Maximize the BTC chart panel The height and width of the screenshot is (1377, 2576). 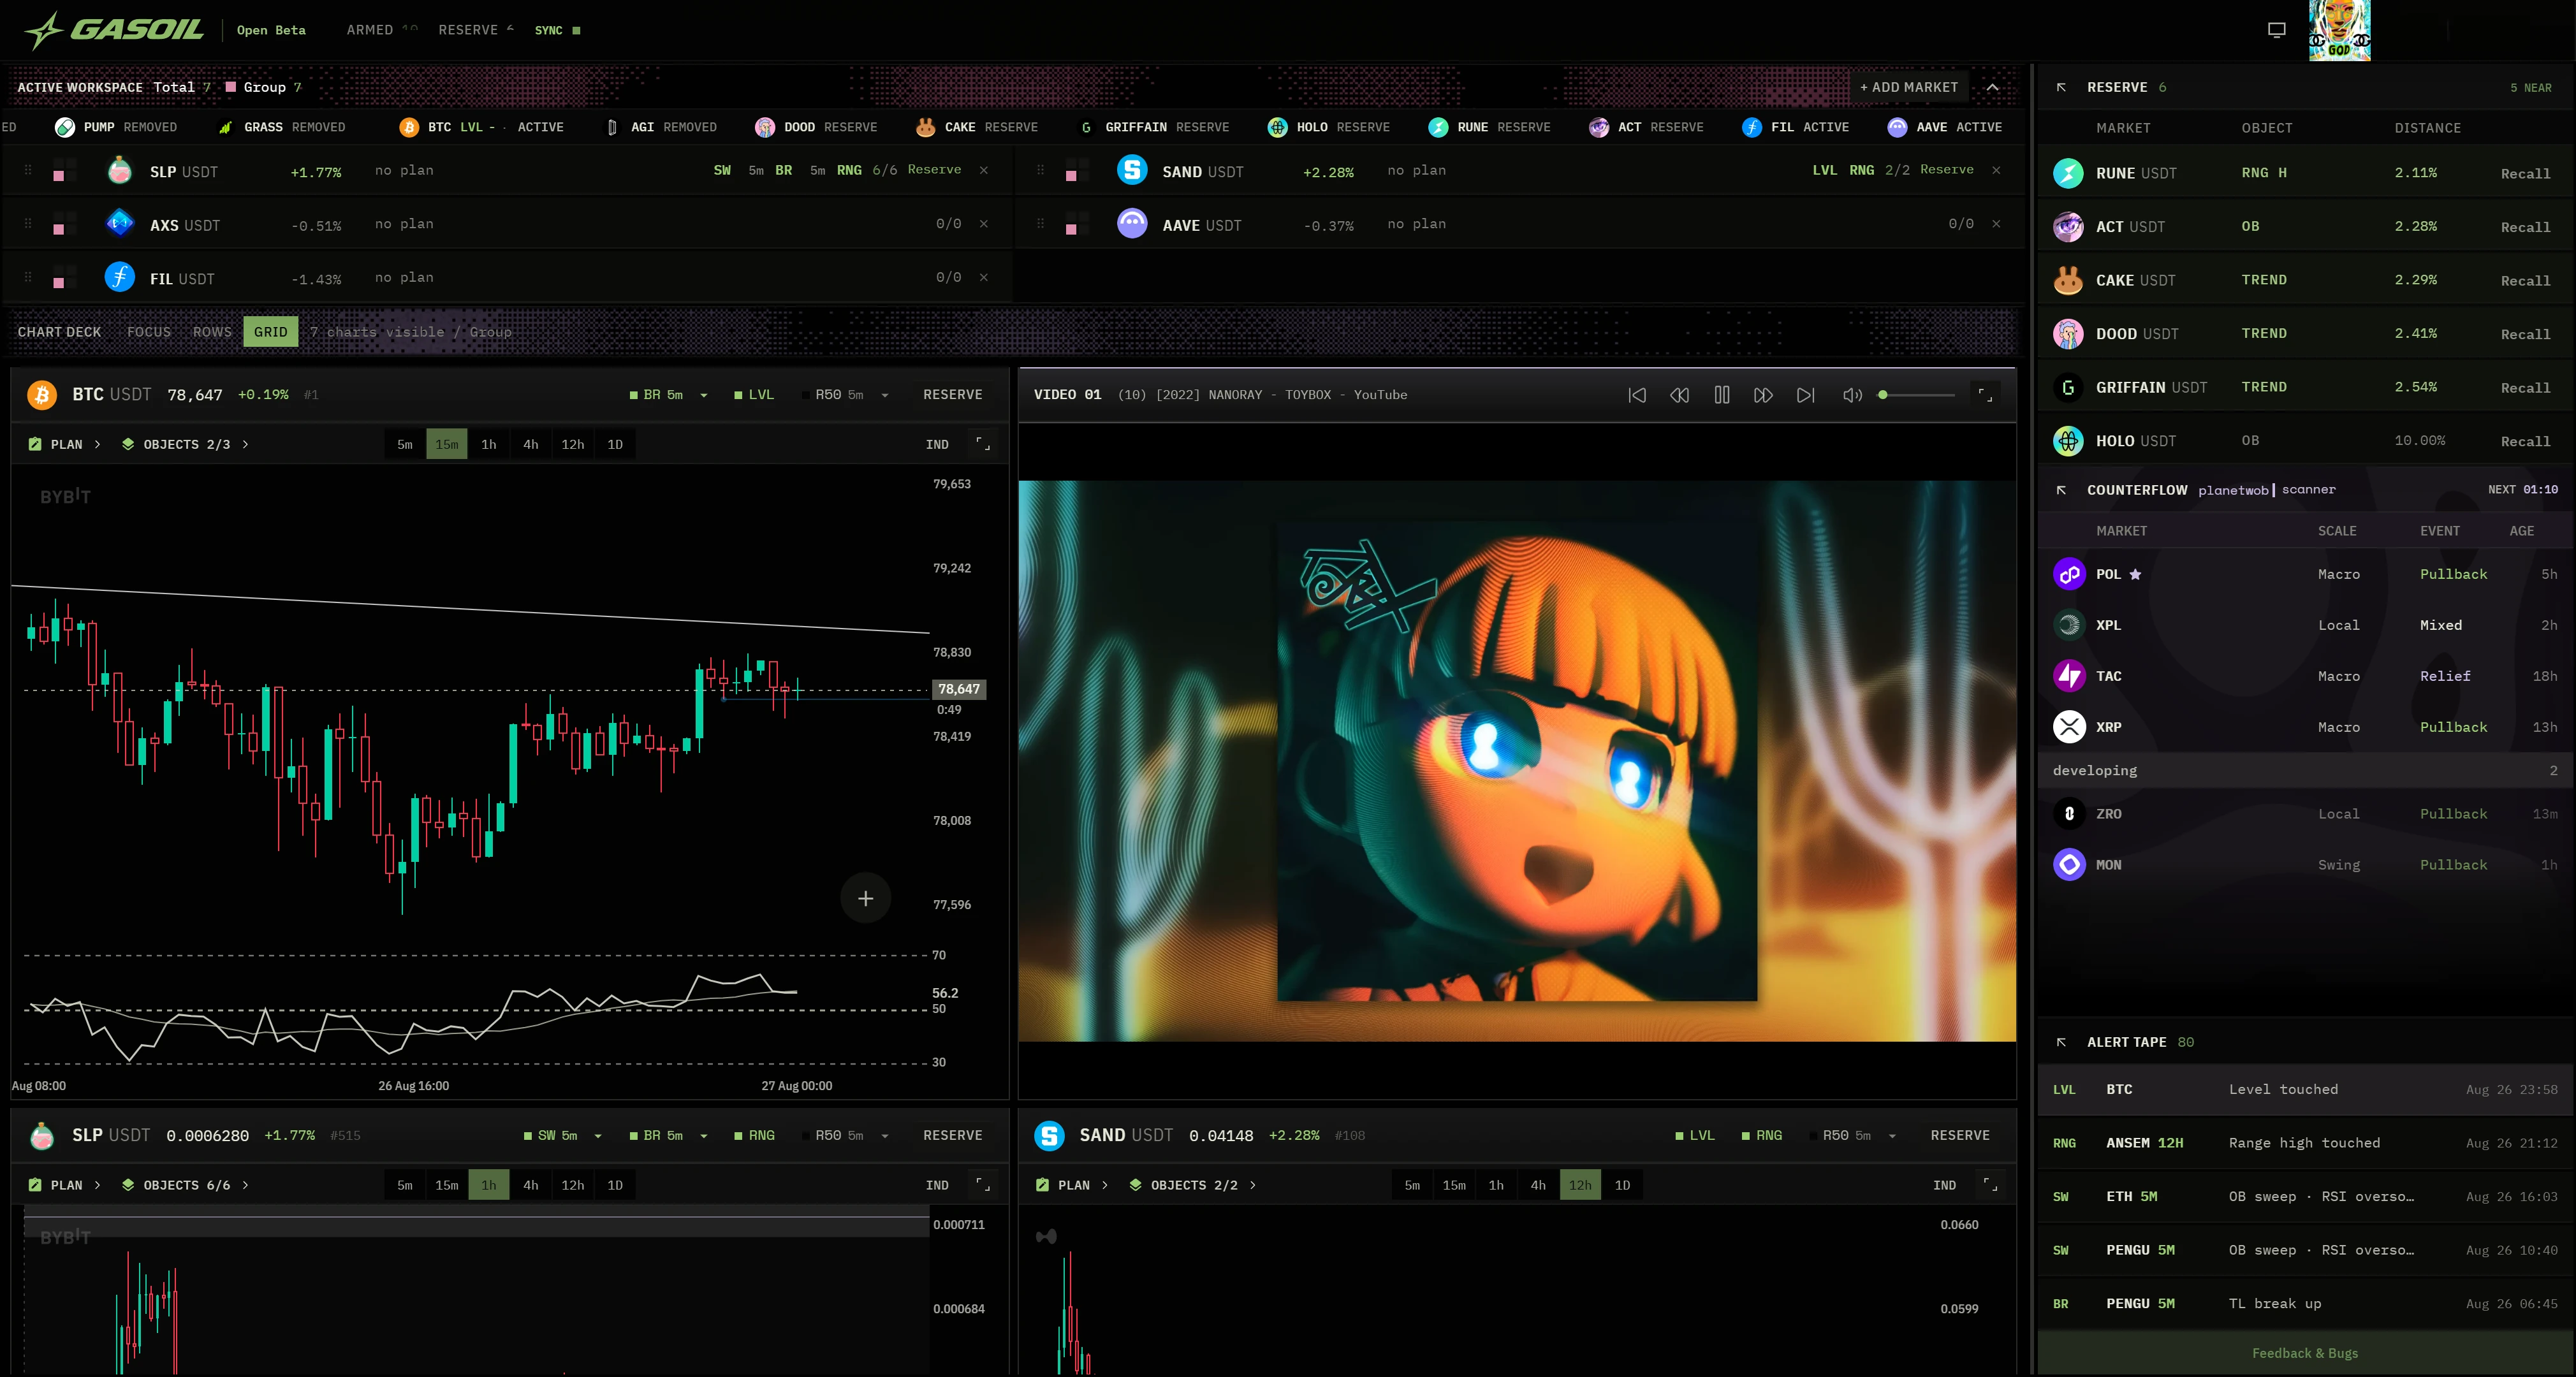(x=983, y=444)
